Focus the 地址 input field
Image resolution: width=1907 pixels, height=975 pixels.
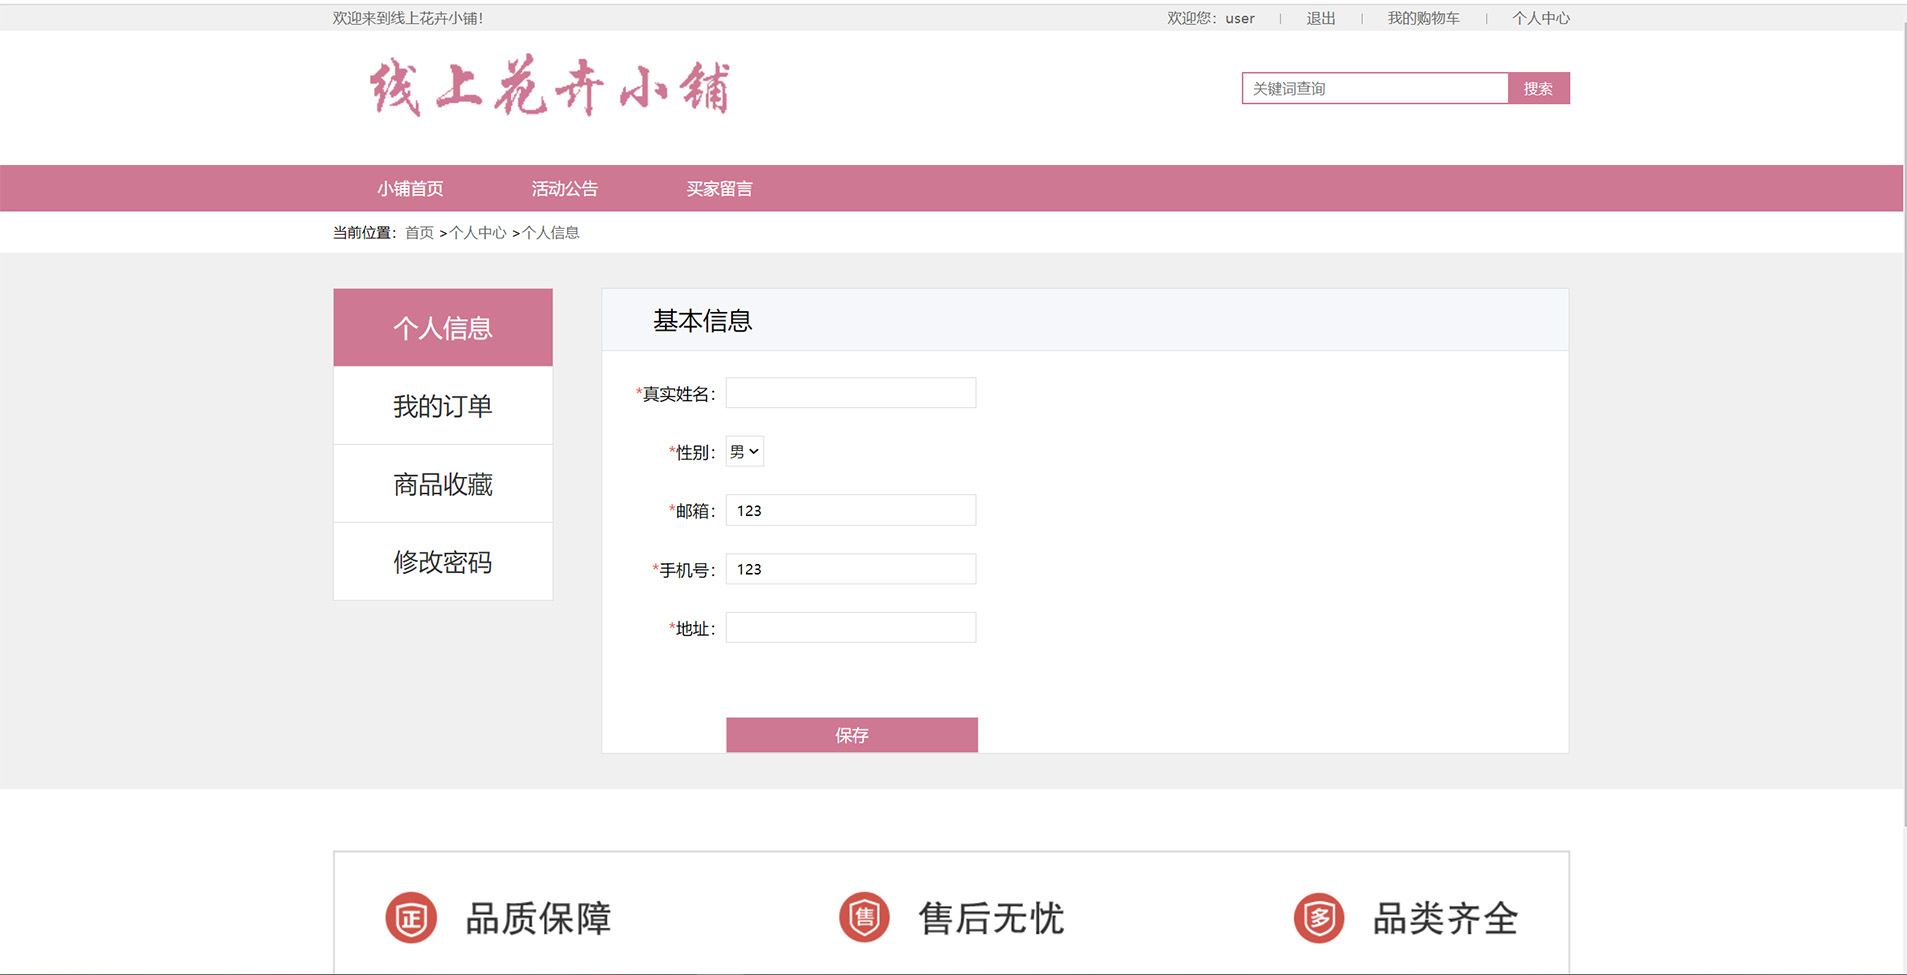pyautogui.click(x=851, y=628)
